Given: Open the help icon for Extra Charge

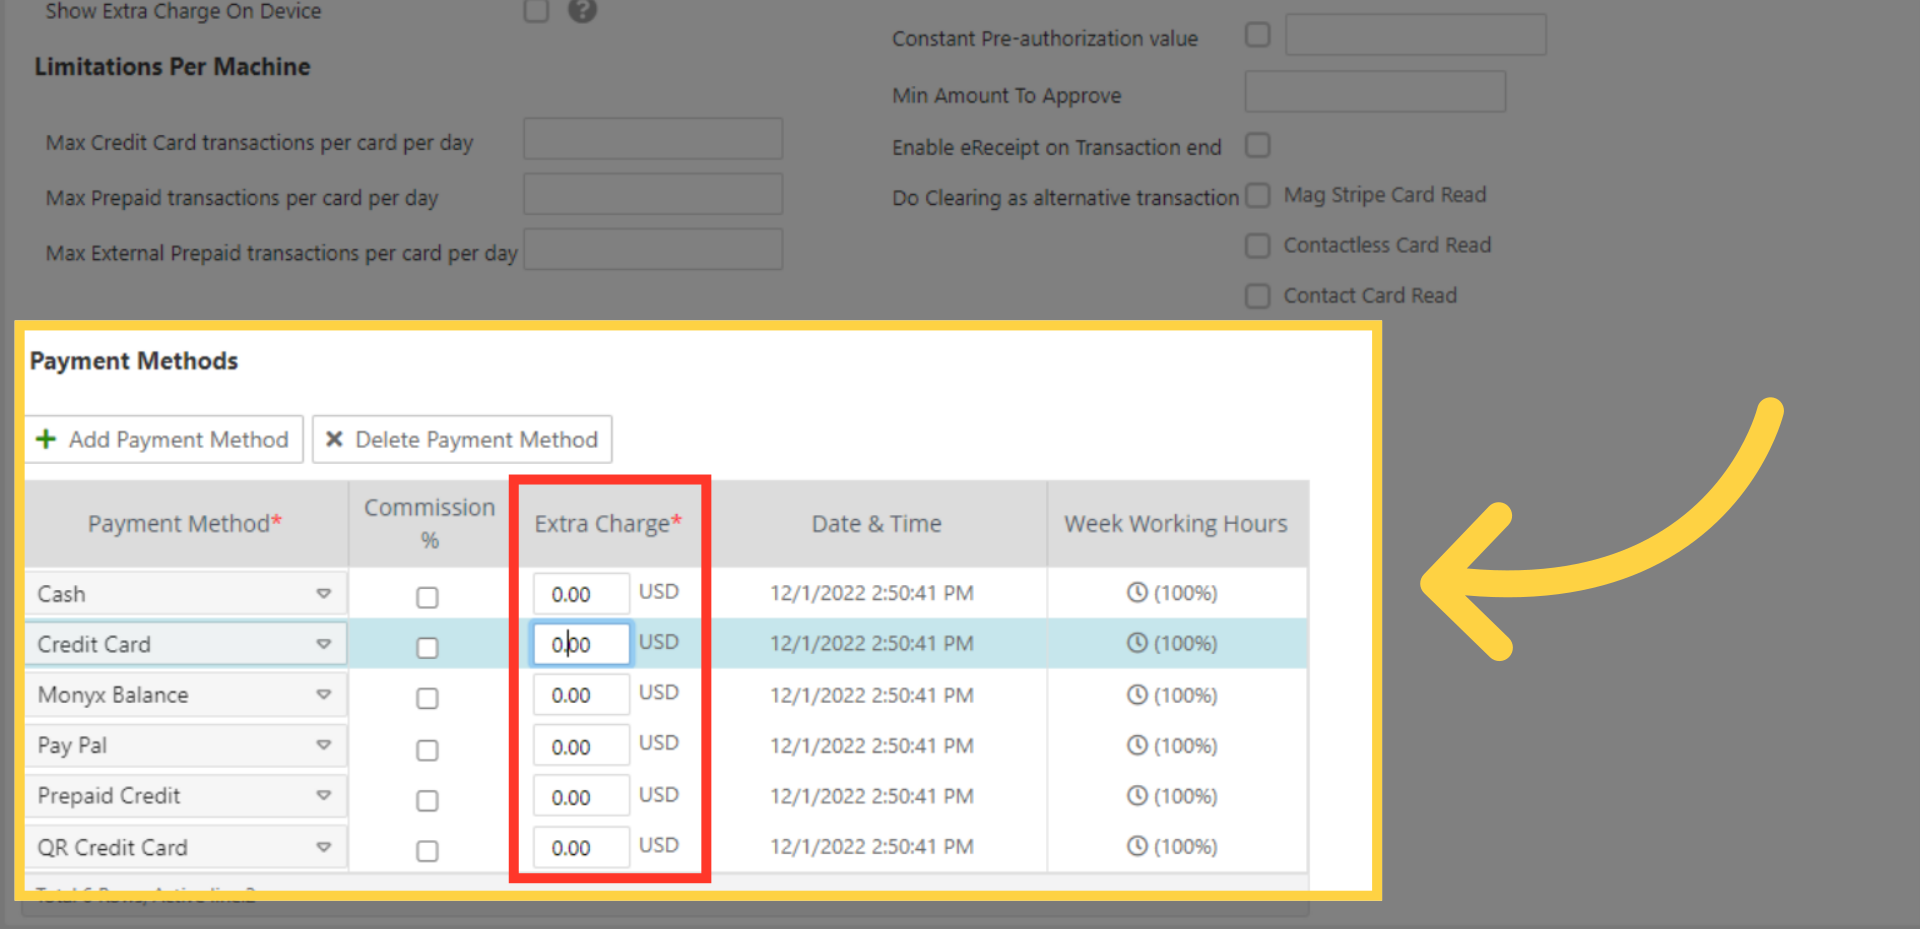Looking at the screenshot, I should [x=583, y=10].
